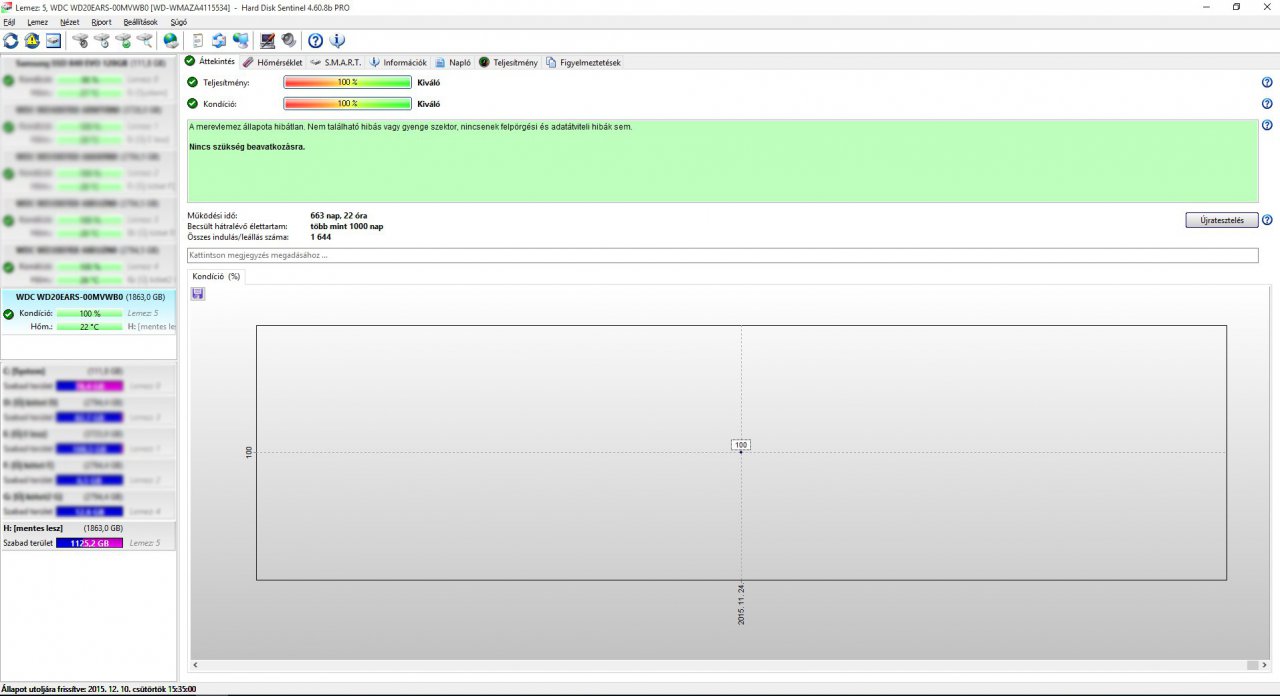Click the yellow warning alert toolbar icon
The image size is (1280, 696).
point(32,41)
